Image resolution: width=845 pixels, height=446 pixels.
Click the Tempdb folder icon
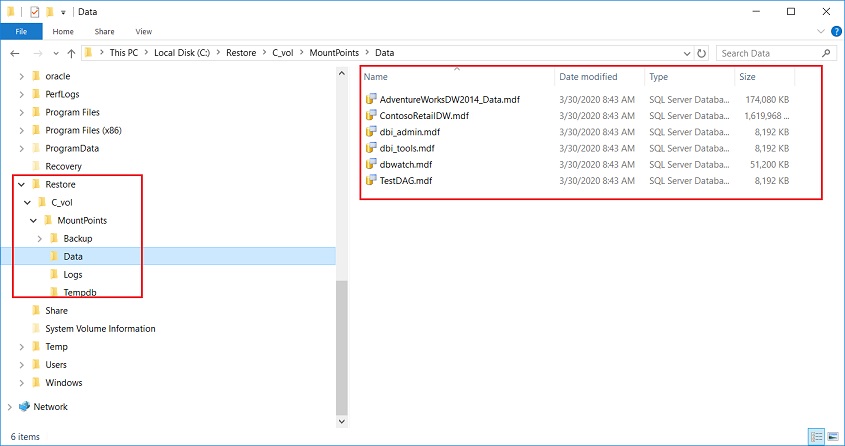[54, 292]
